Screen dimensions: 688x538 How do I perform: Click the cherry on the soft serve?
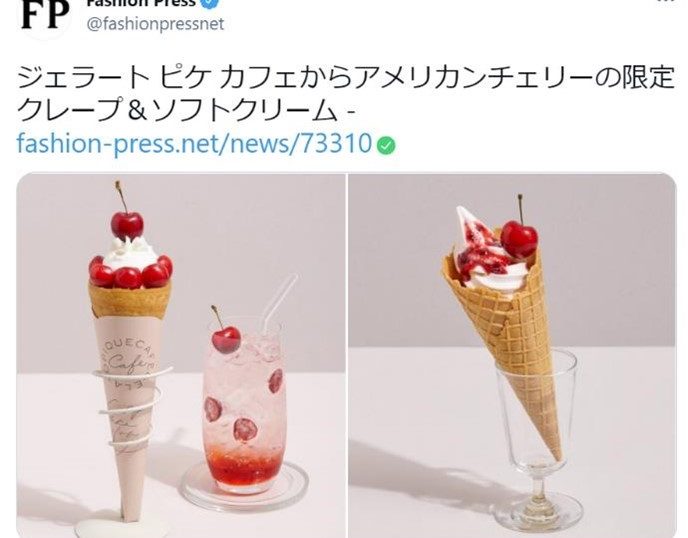pos(519,239)
